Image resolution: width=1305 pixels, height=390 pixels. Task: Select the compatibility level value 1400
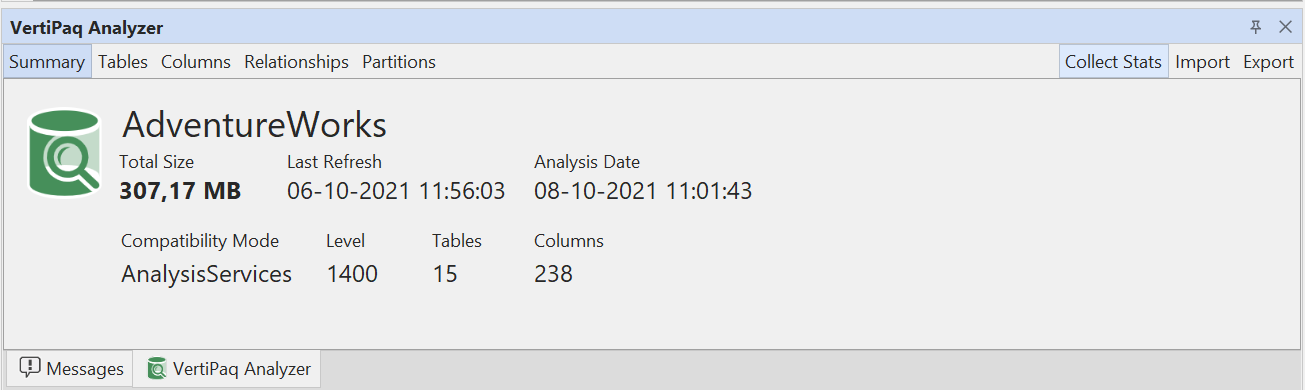point(352,274)
